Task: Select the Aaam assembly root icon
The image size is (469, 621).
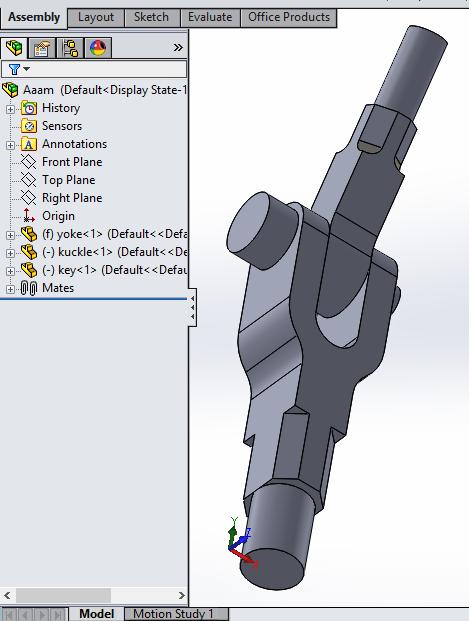Action: [11, 90]
